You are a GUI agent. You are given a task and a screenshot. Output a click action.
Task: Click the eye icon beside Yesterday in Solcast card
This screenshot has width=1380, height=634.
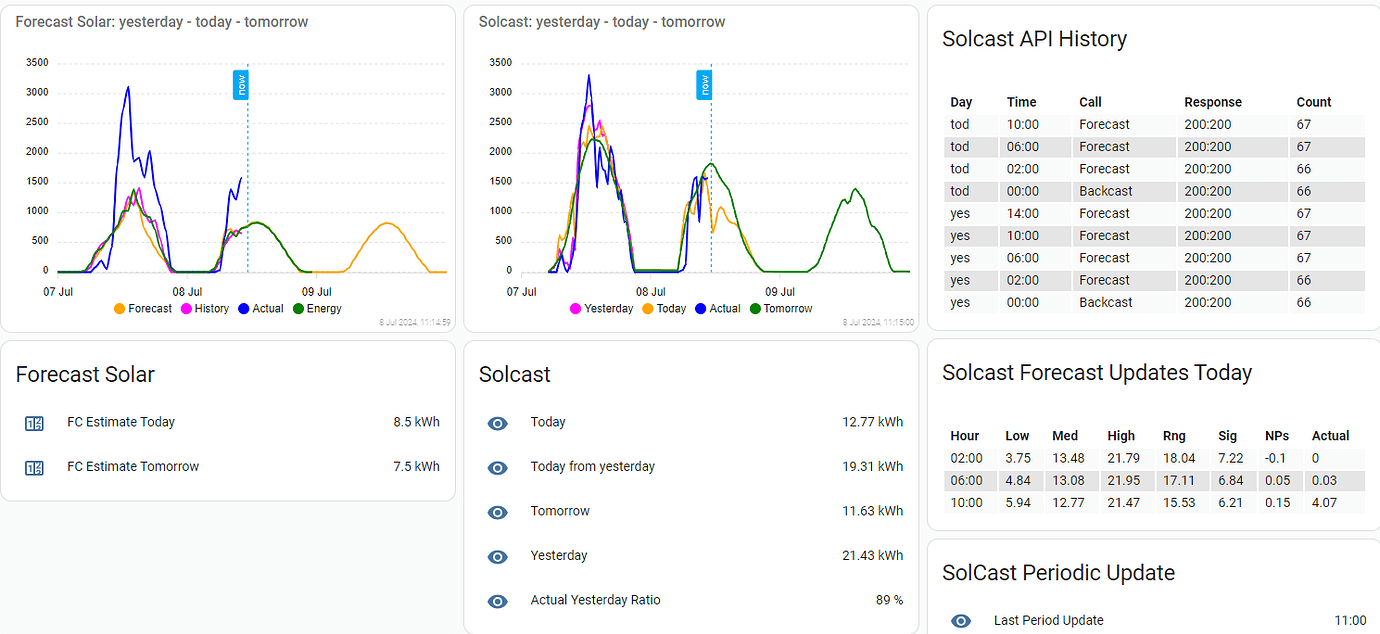[497, 556]
